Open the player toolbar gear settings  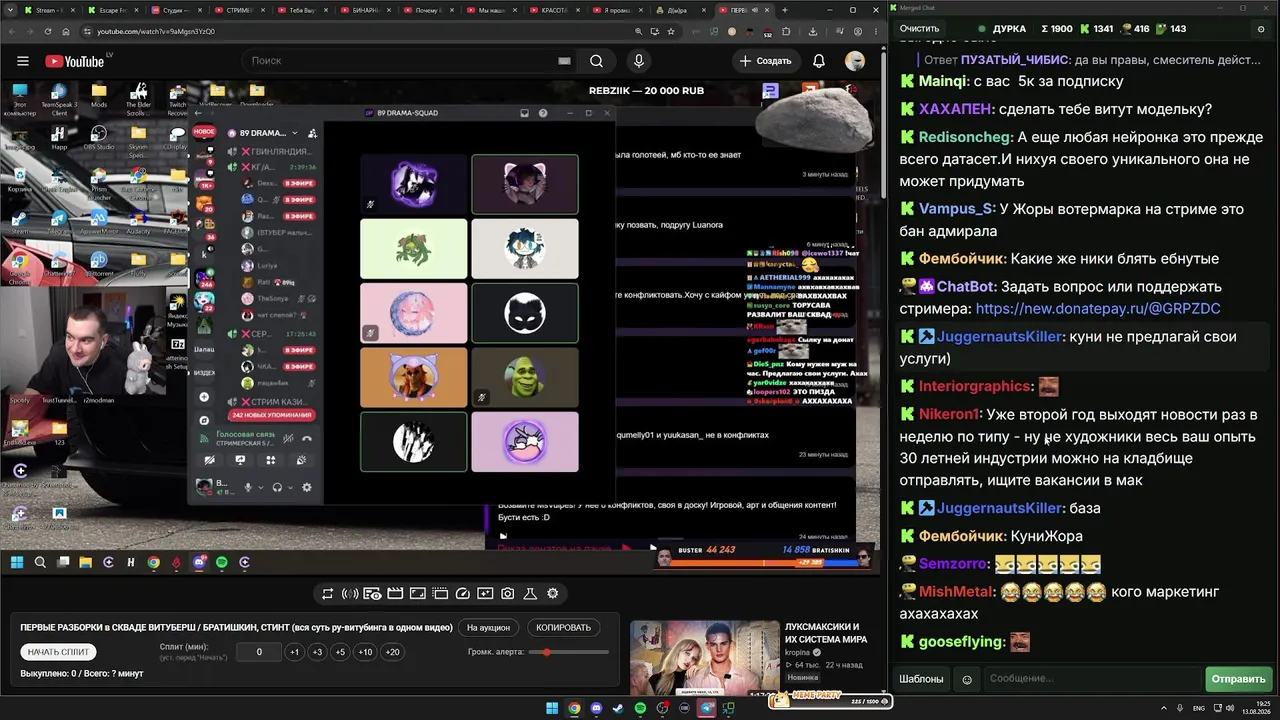pyautogui.click(x=552, y=594)
